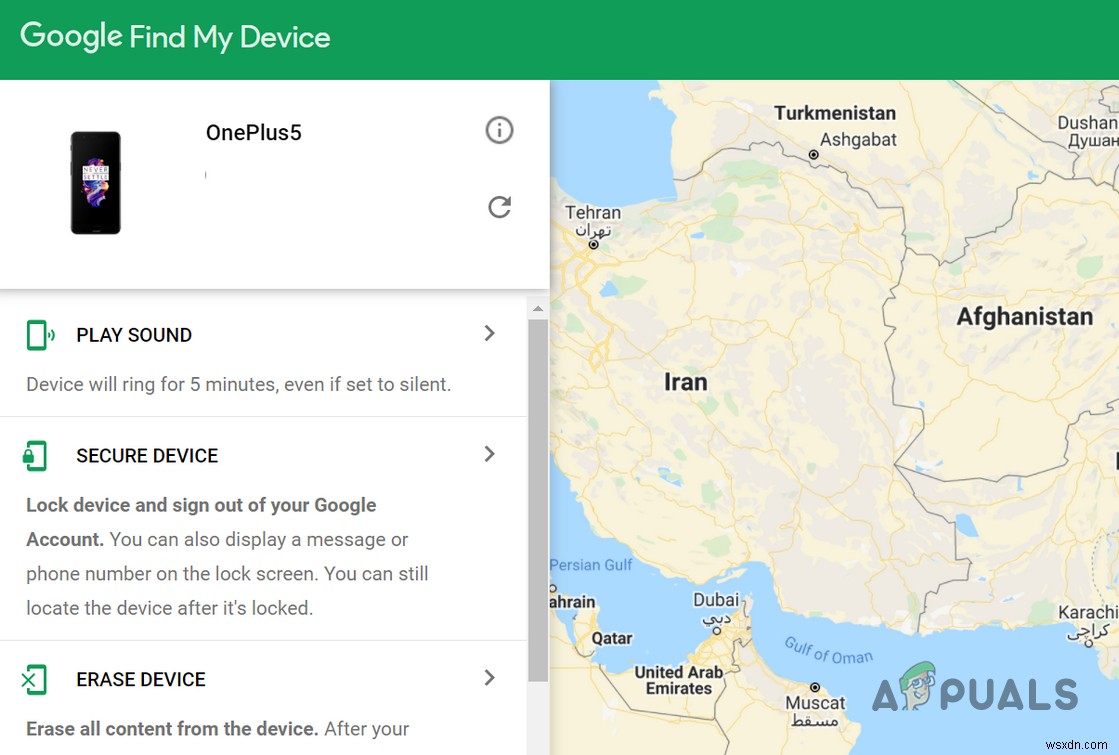Click Tehran on the map

pos(592,213)
